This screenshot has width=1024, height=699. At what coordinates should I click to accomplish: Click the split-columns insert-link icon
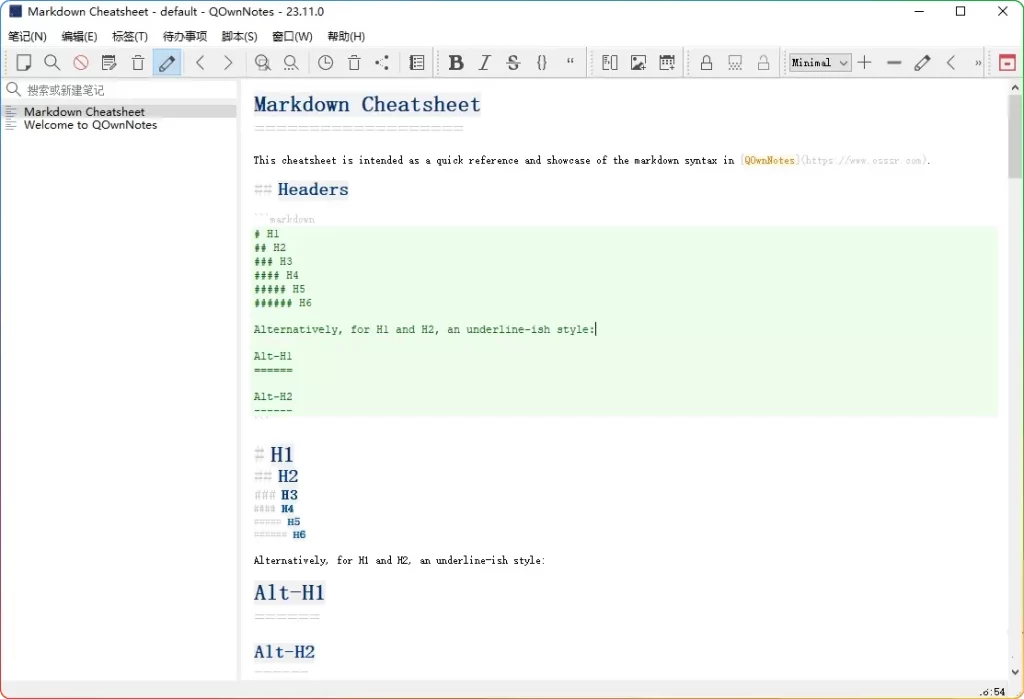(609, 63)
